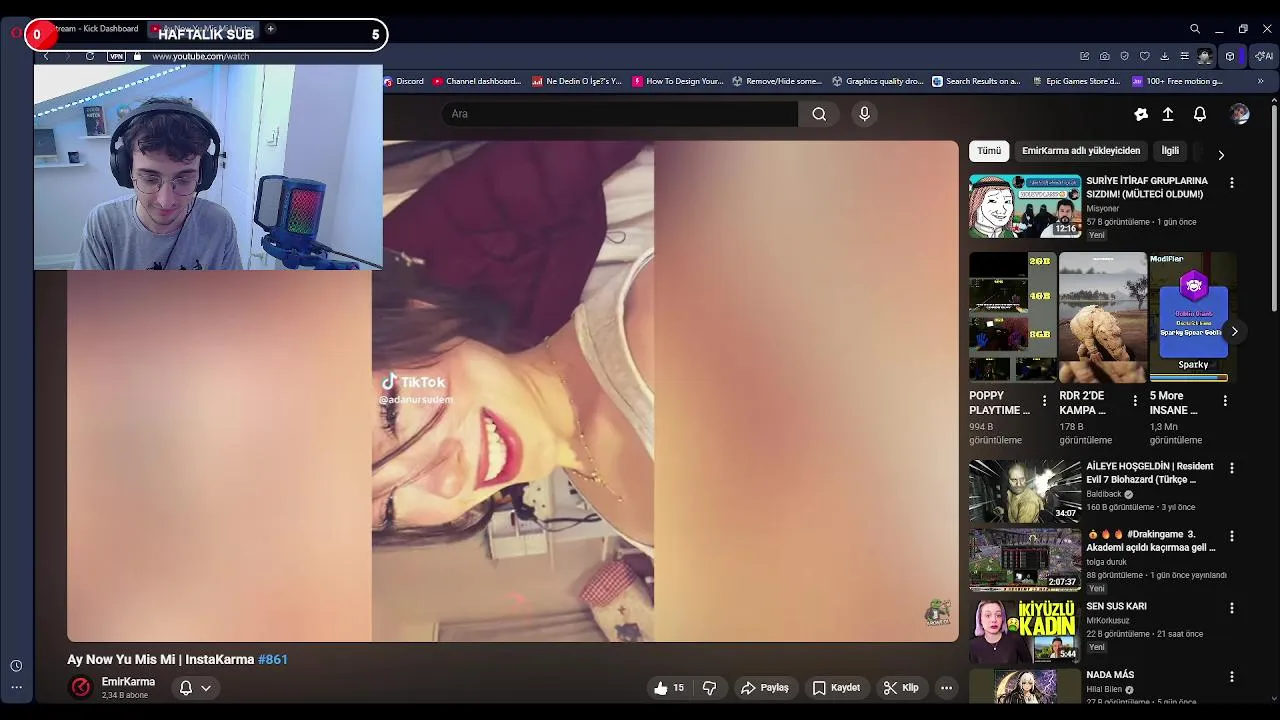Open EmirKarma channel name link
1280x720 pixels.
point(128,682)
